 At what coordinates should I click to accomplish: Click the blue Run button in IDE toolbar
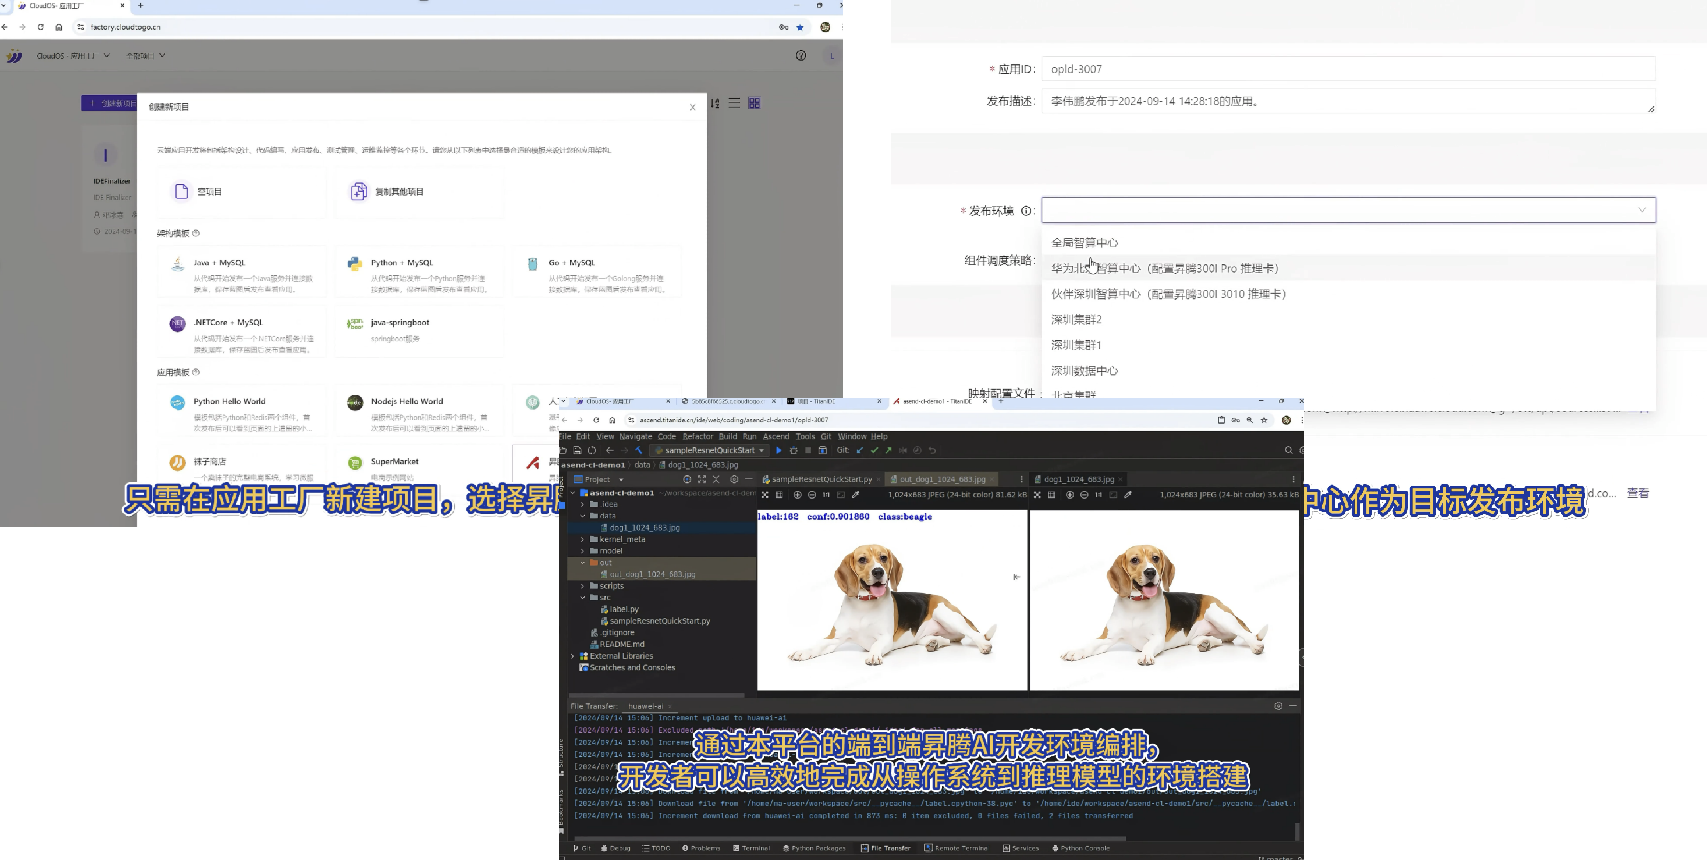pos(779,451)
